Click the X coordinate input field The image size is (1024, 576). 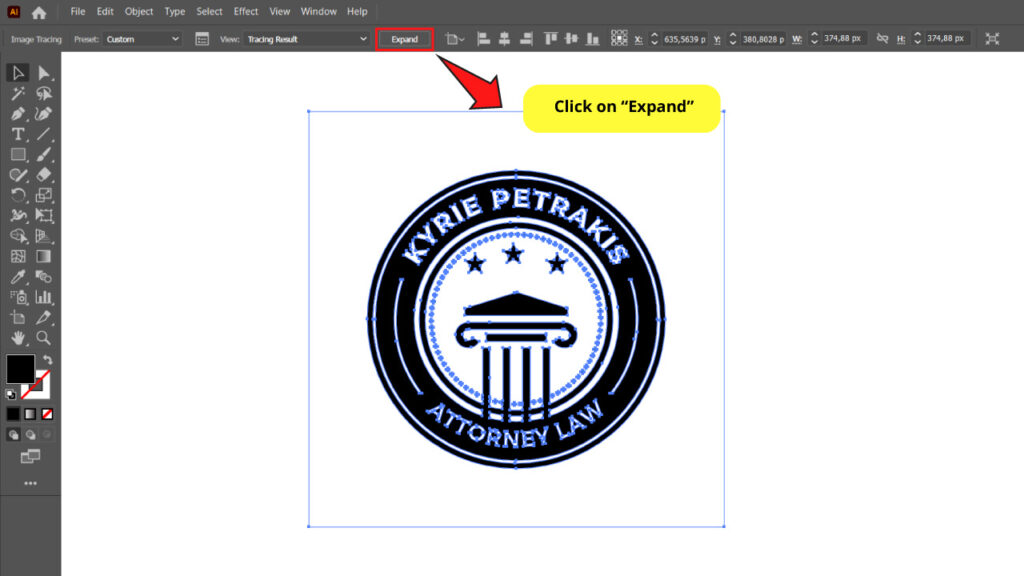coord(684,39)
